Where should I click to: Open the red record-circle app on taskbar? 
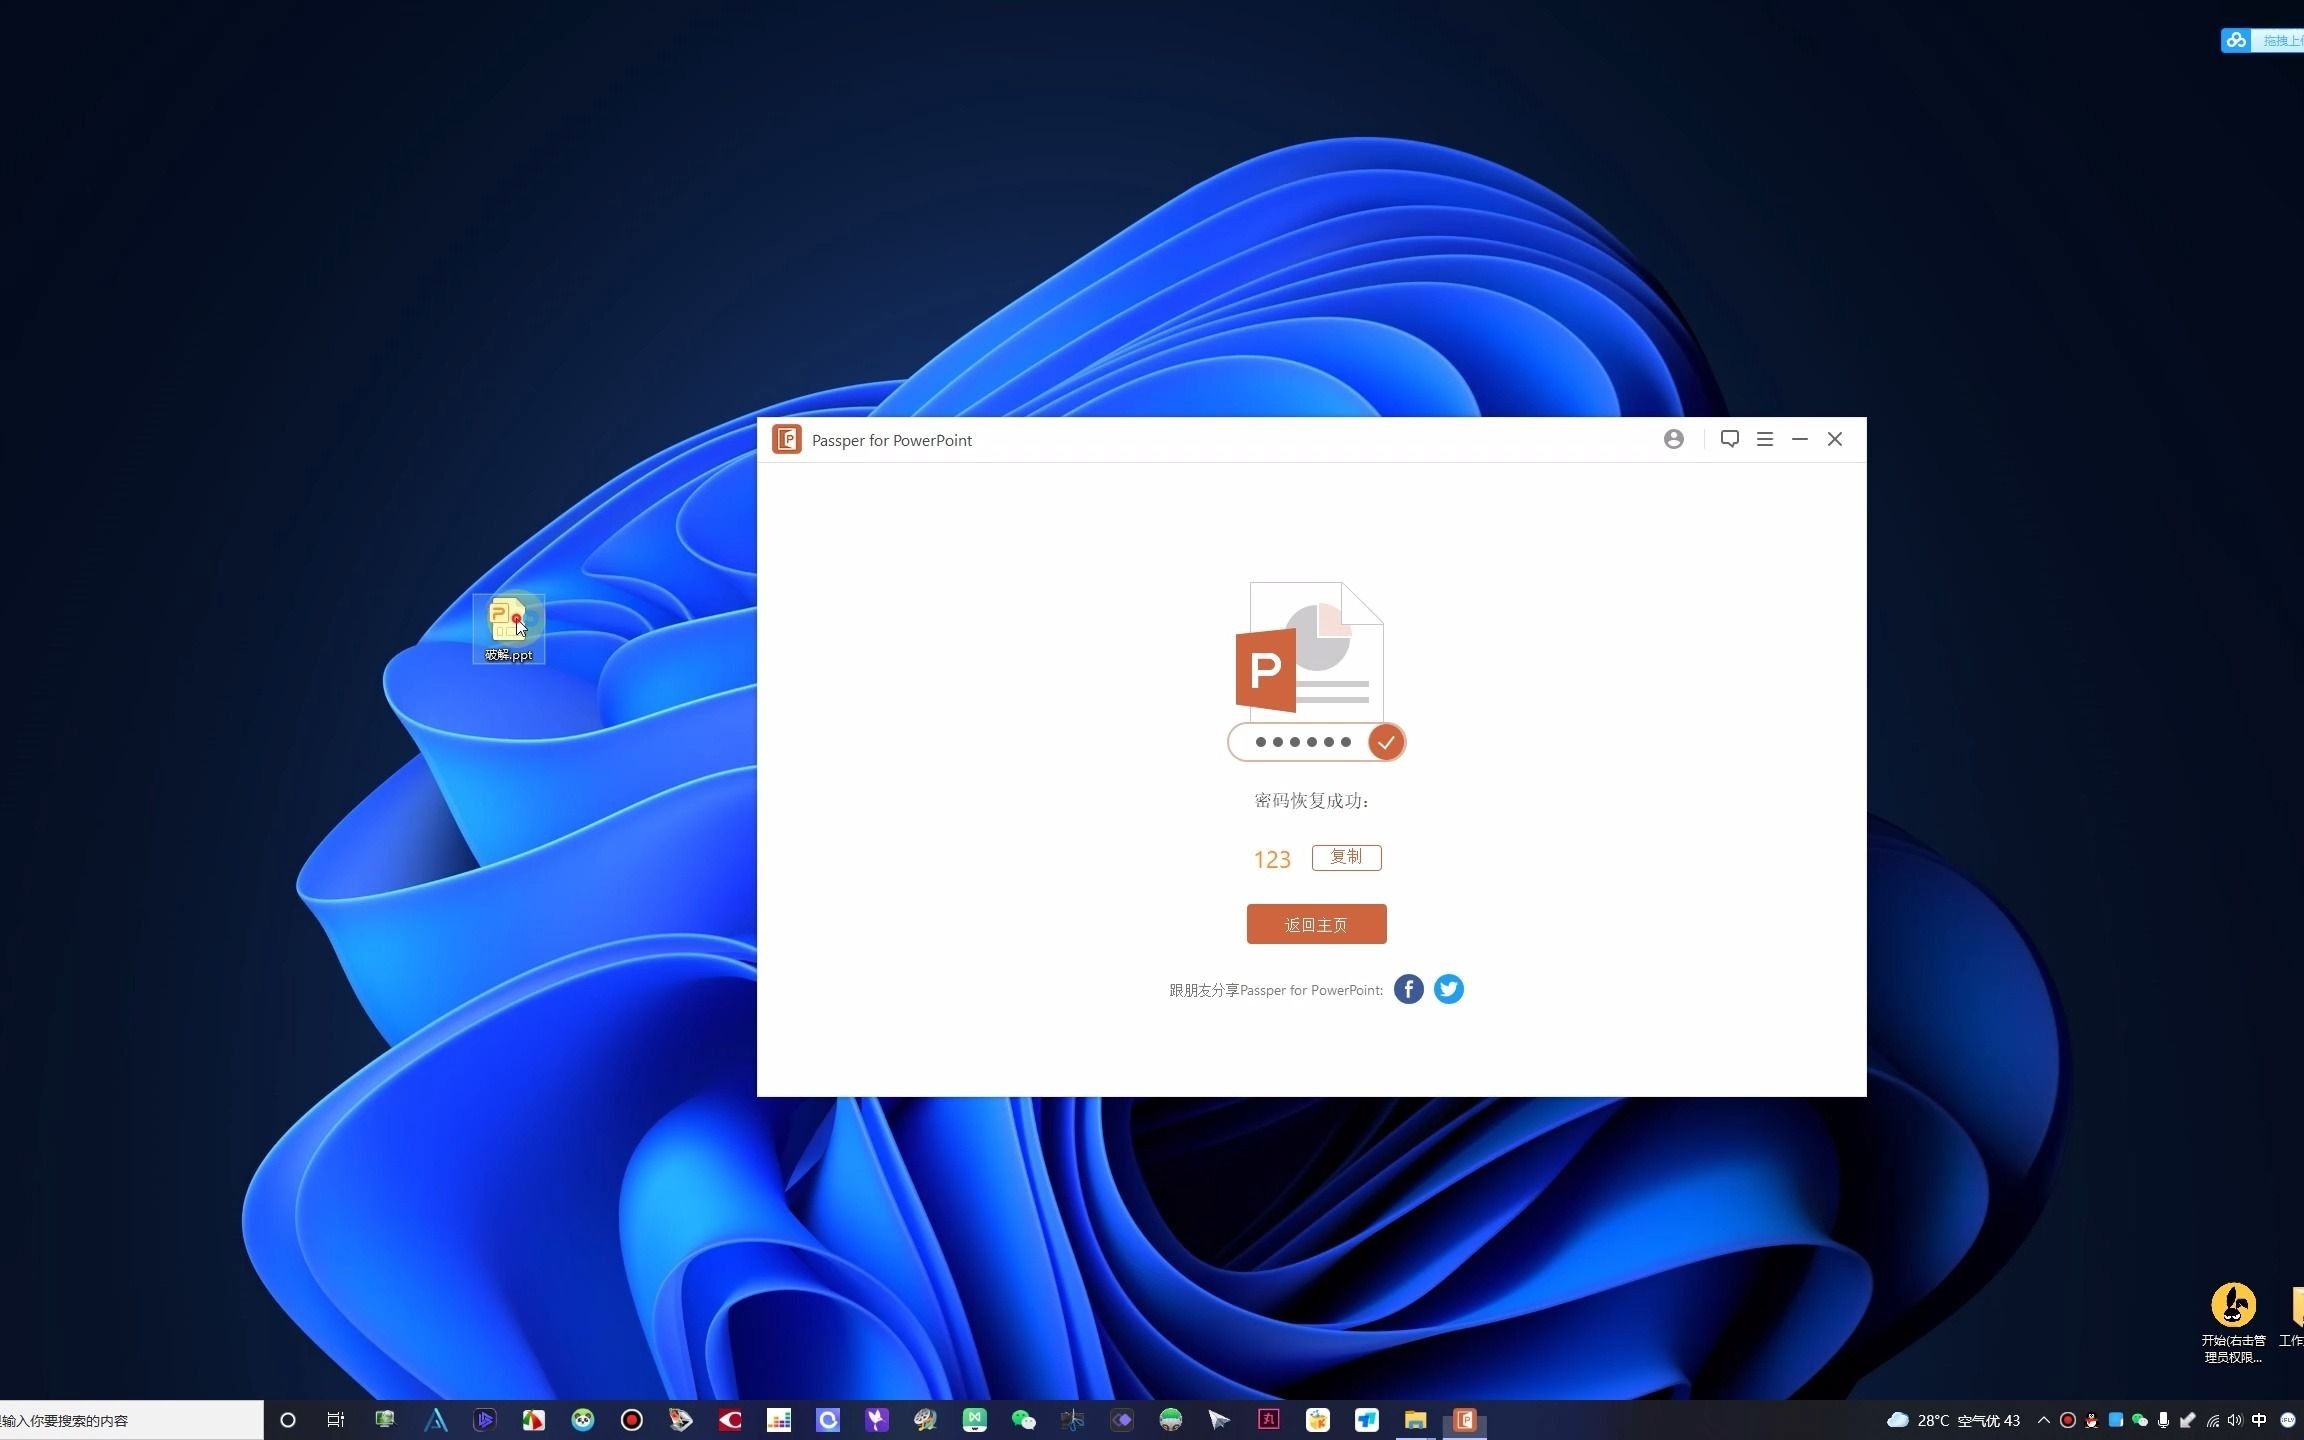[631, 1420]
